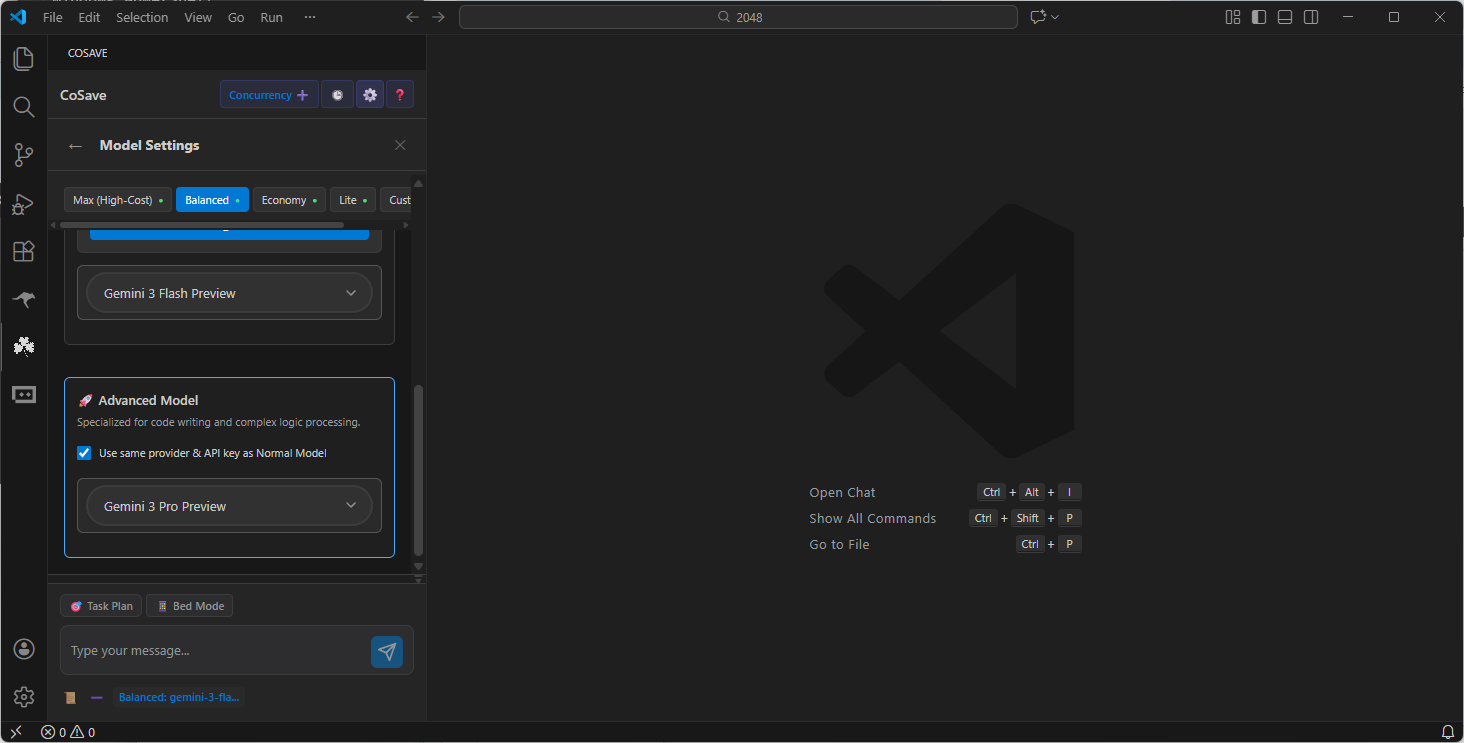The image size is (1464, 743).
Task: Open CoSave settings via the gear icon
Action: point(369,94)
